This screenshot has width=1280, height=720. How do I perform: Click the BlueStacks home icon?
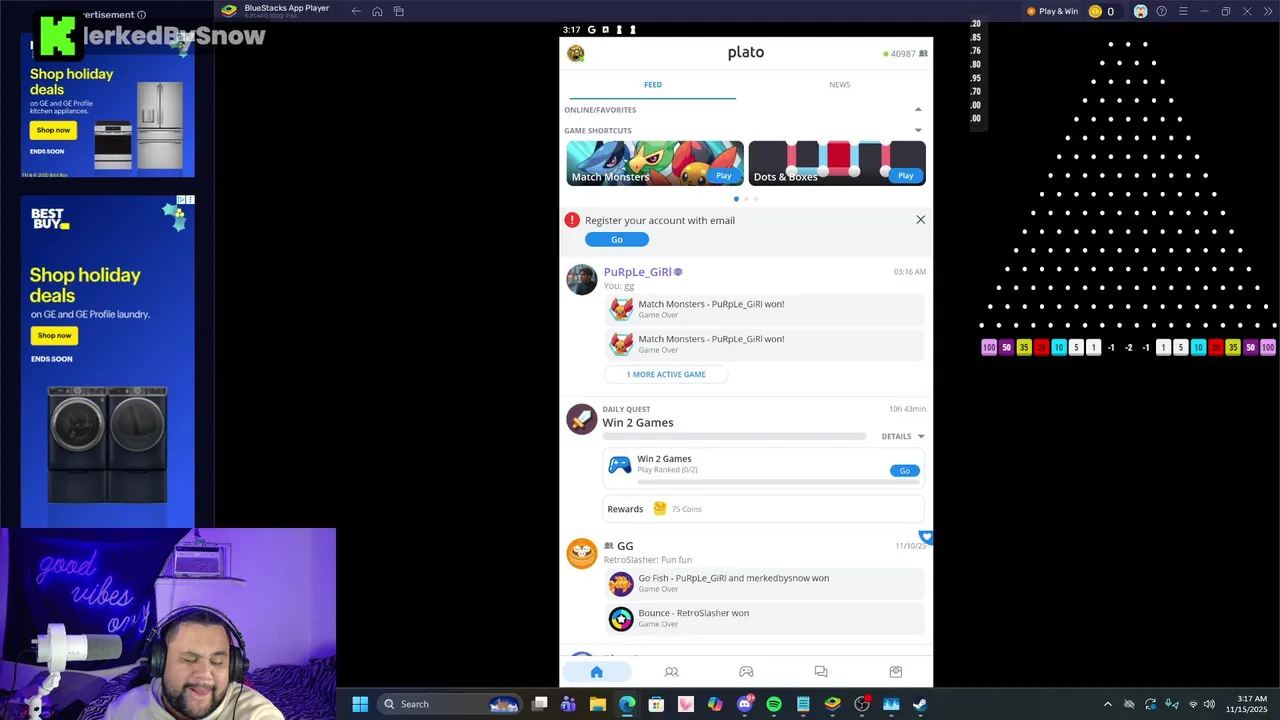377,11
